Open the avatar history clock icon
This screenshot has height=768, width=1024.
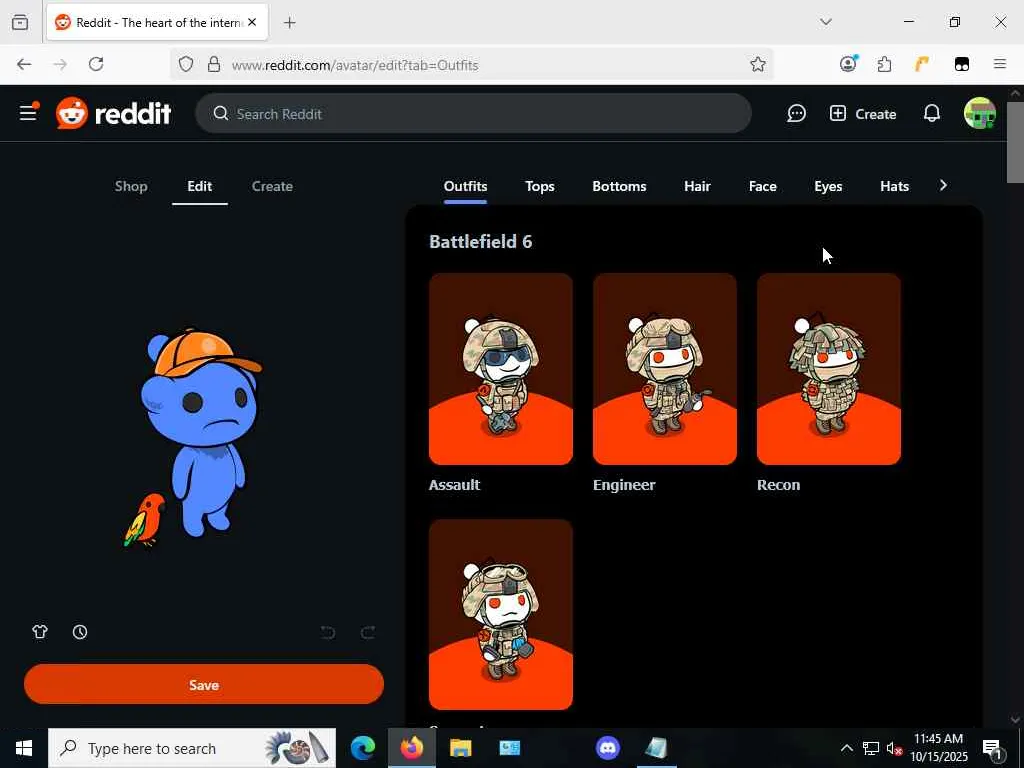[x=80, y=632]
